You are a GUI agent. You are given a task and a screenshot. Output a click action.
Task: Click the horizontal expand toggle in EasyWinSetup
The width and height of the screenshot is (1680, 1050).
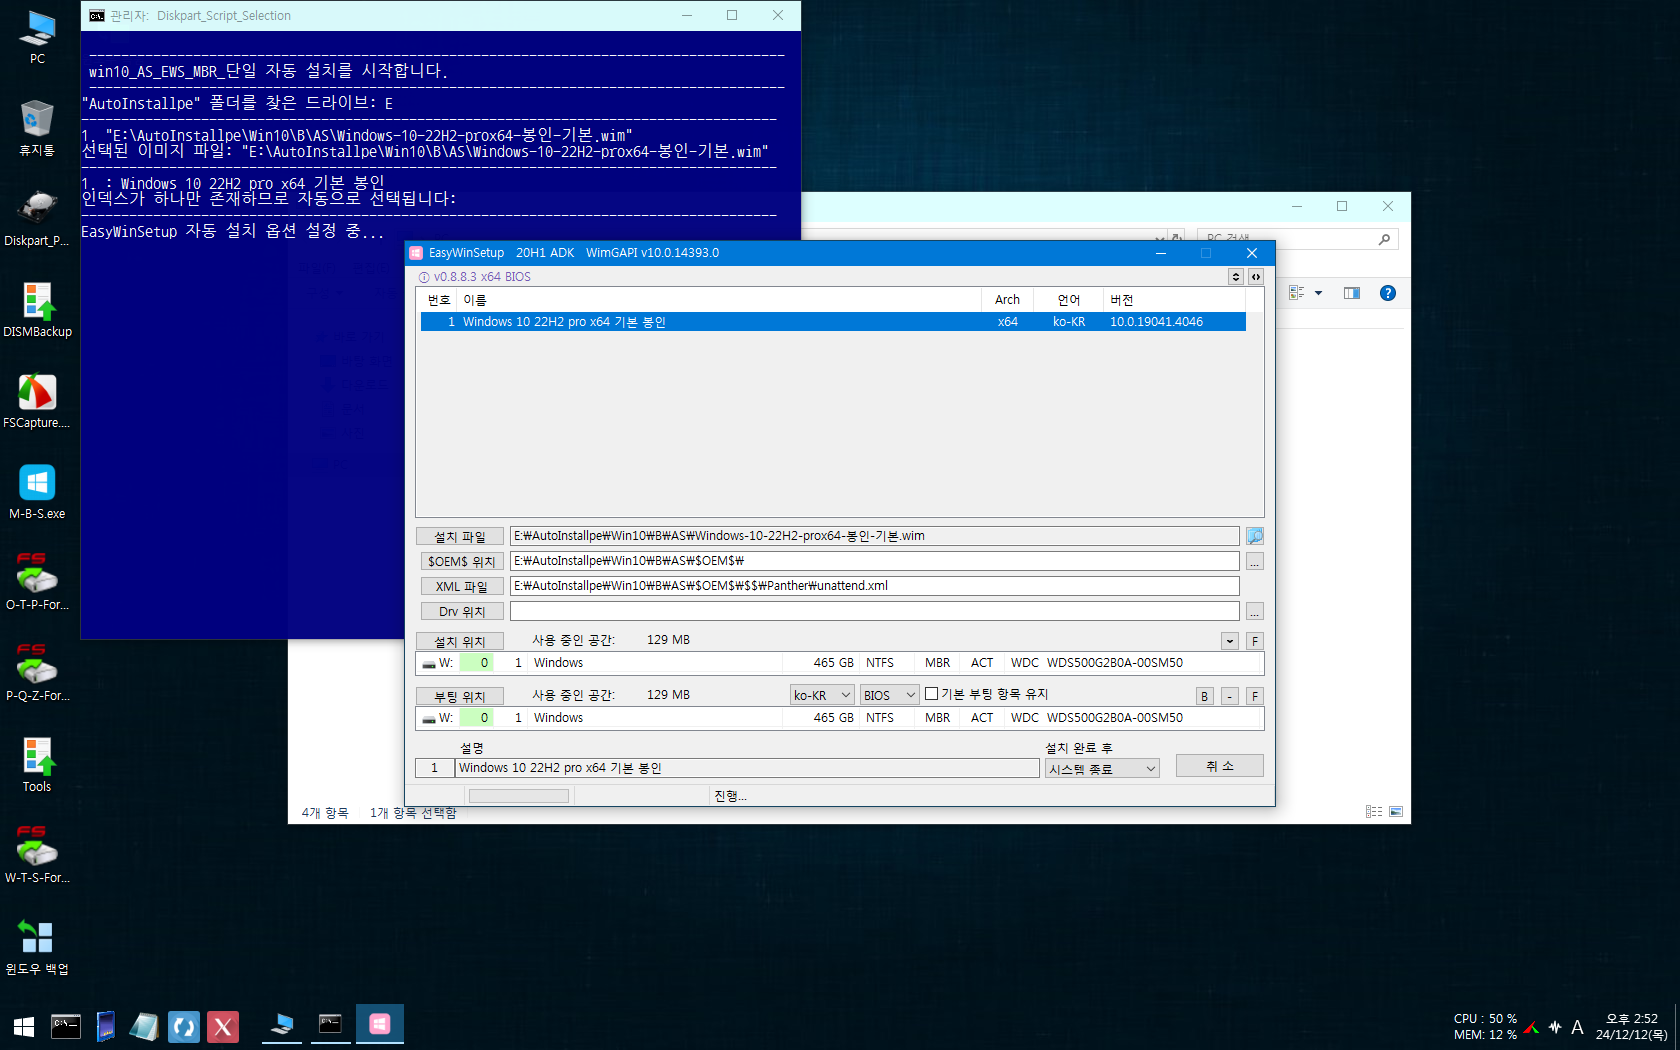click(1256, 277)
